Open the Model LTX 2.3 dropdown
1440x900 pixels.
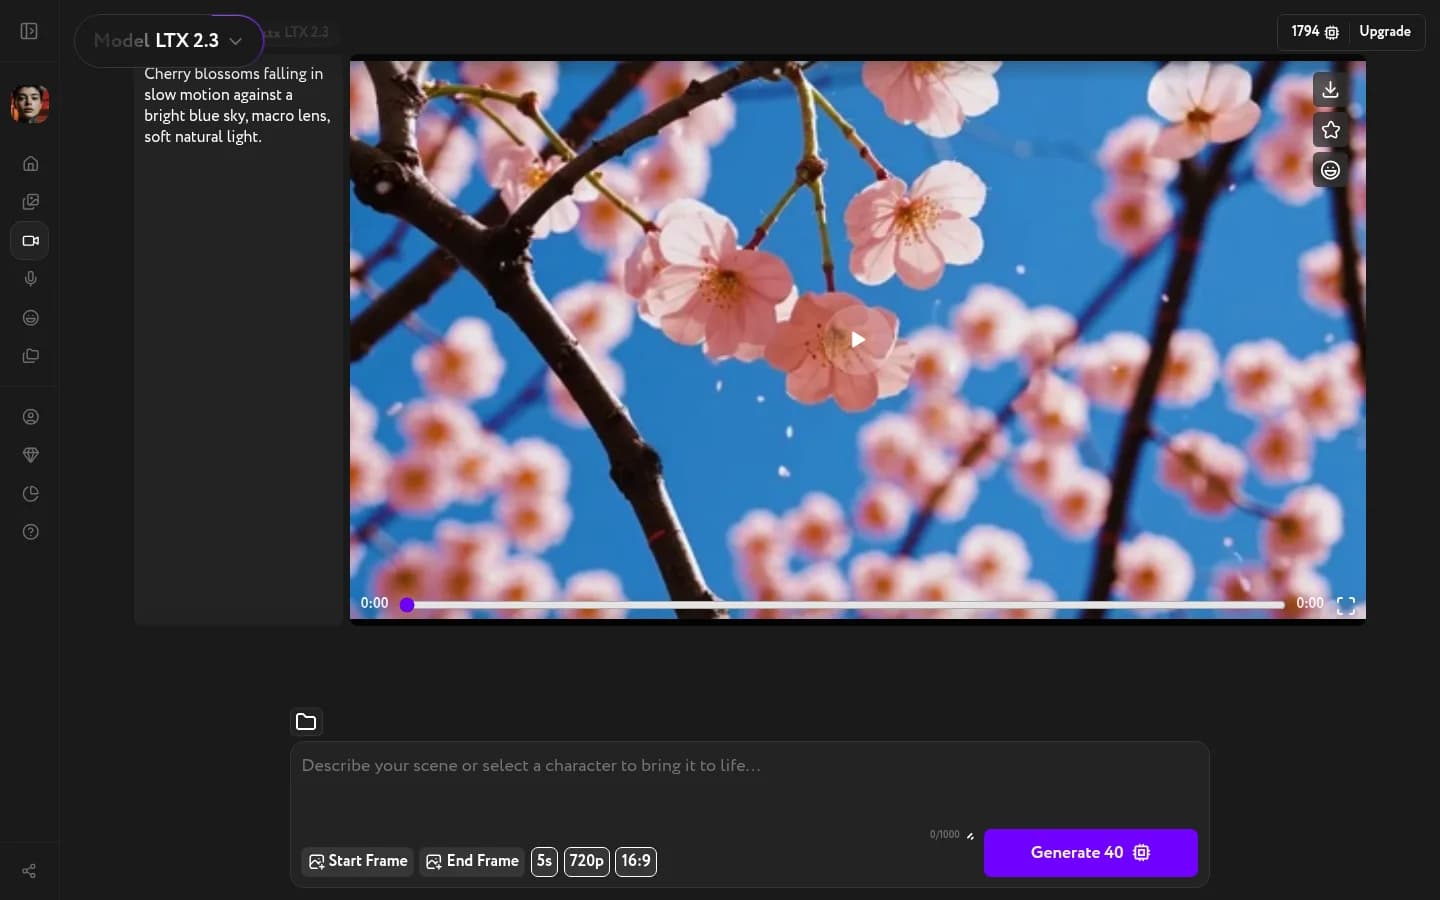168,41
